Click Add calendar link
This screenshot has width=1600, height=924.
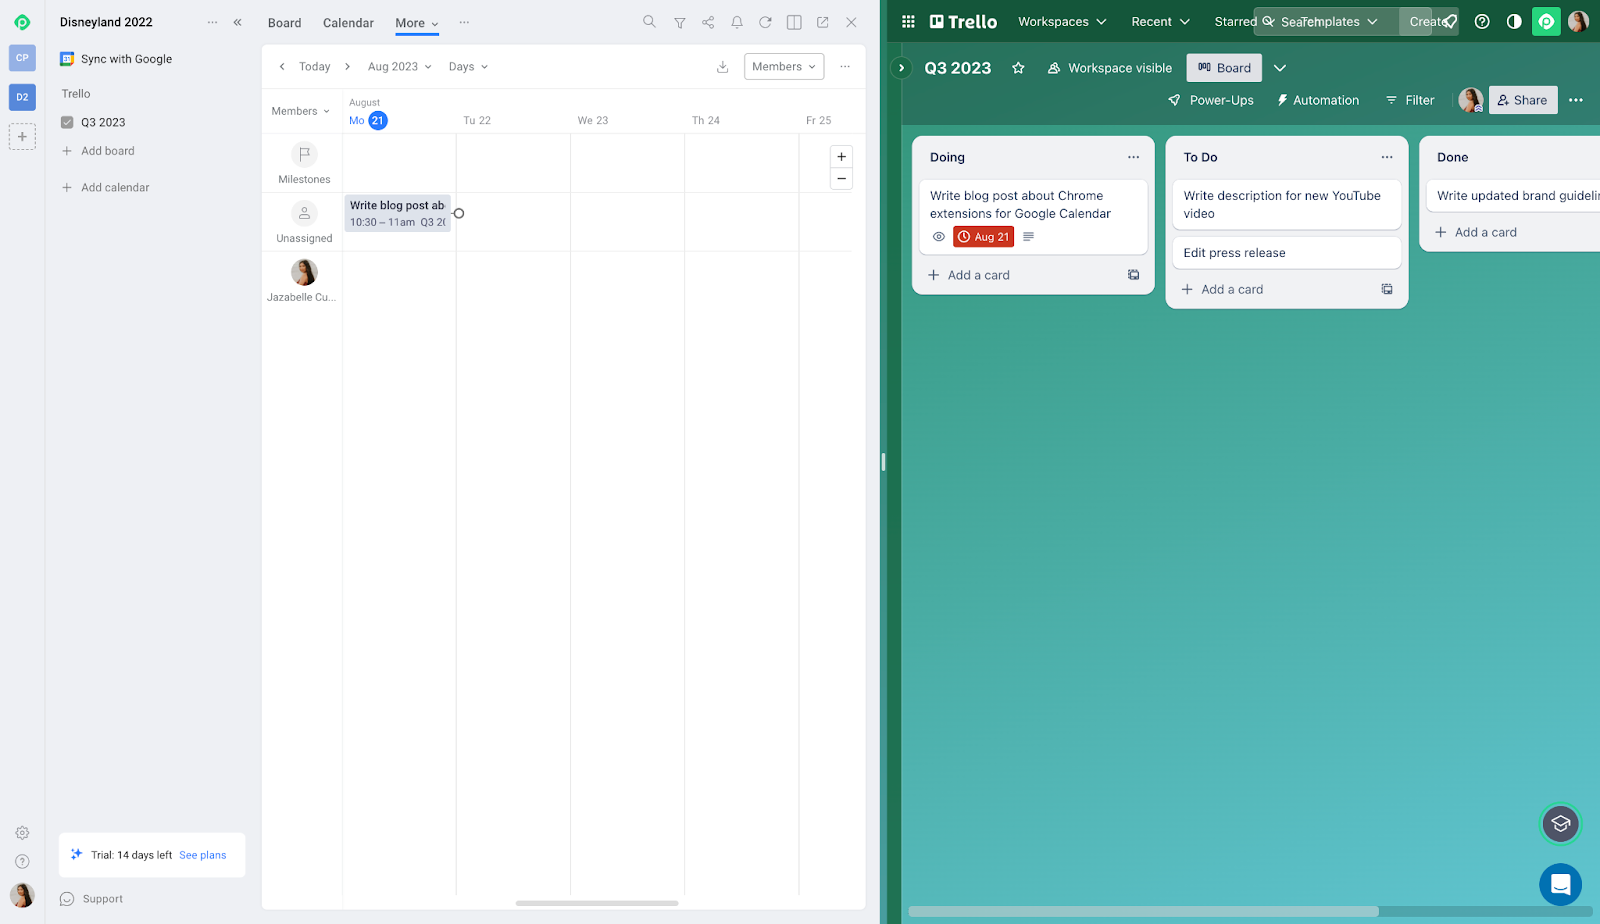tap(105, 187)
